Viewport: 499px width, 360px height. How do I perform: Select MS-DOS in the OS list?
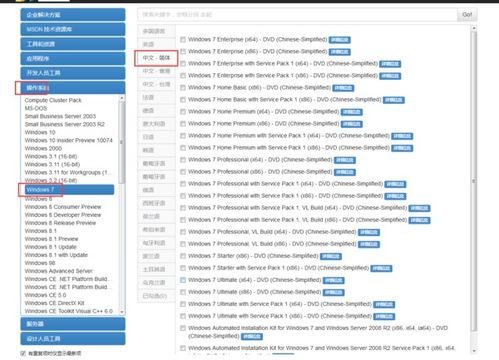coord(36,108)
